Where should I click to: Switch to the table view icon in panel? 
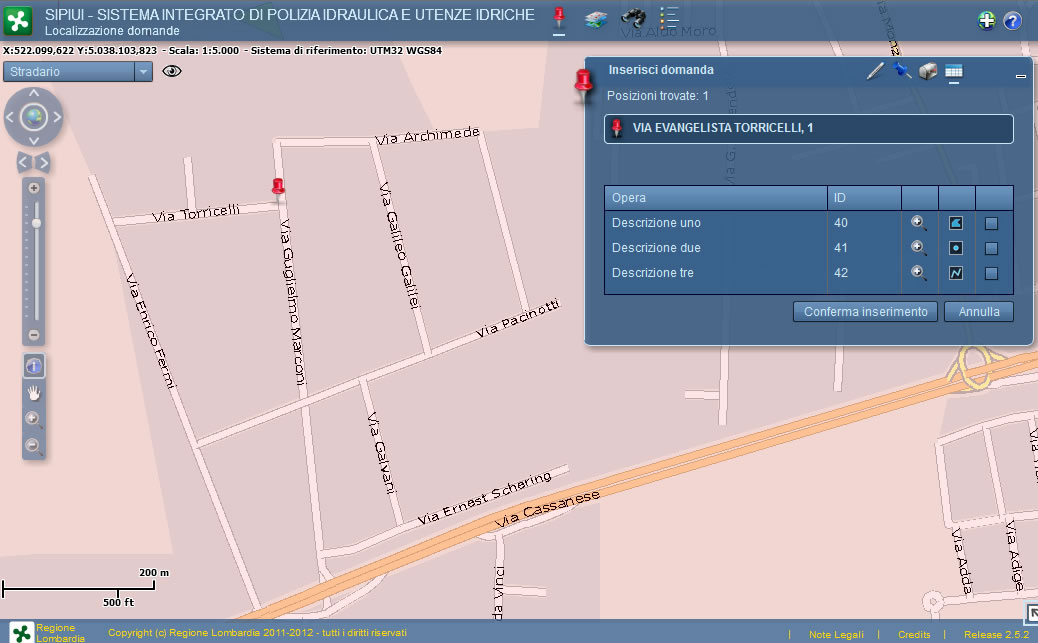pos(953,71)
